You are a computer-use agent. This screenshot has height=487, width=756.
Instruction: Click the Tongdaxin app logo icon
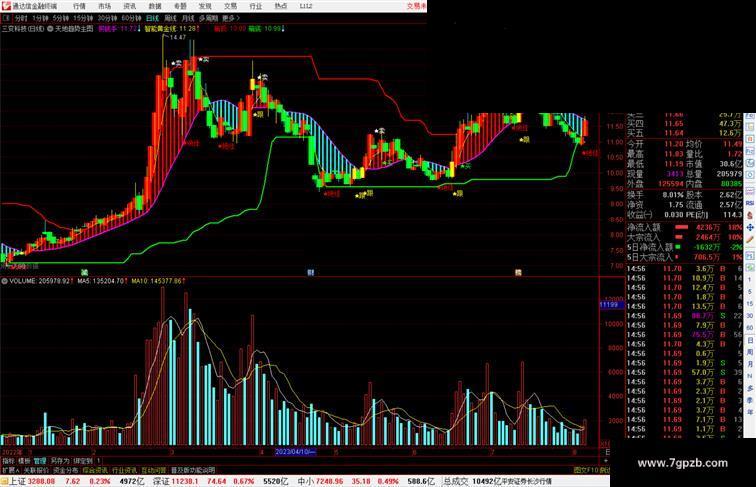(5, 6)
